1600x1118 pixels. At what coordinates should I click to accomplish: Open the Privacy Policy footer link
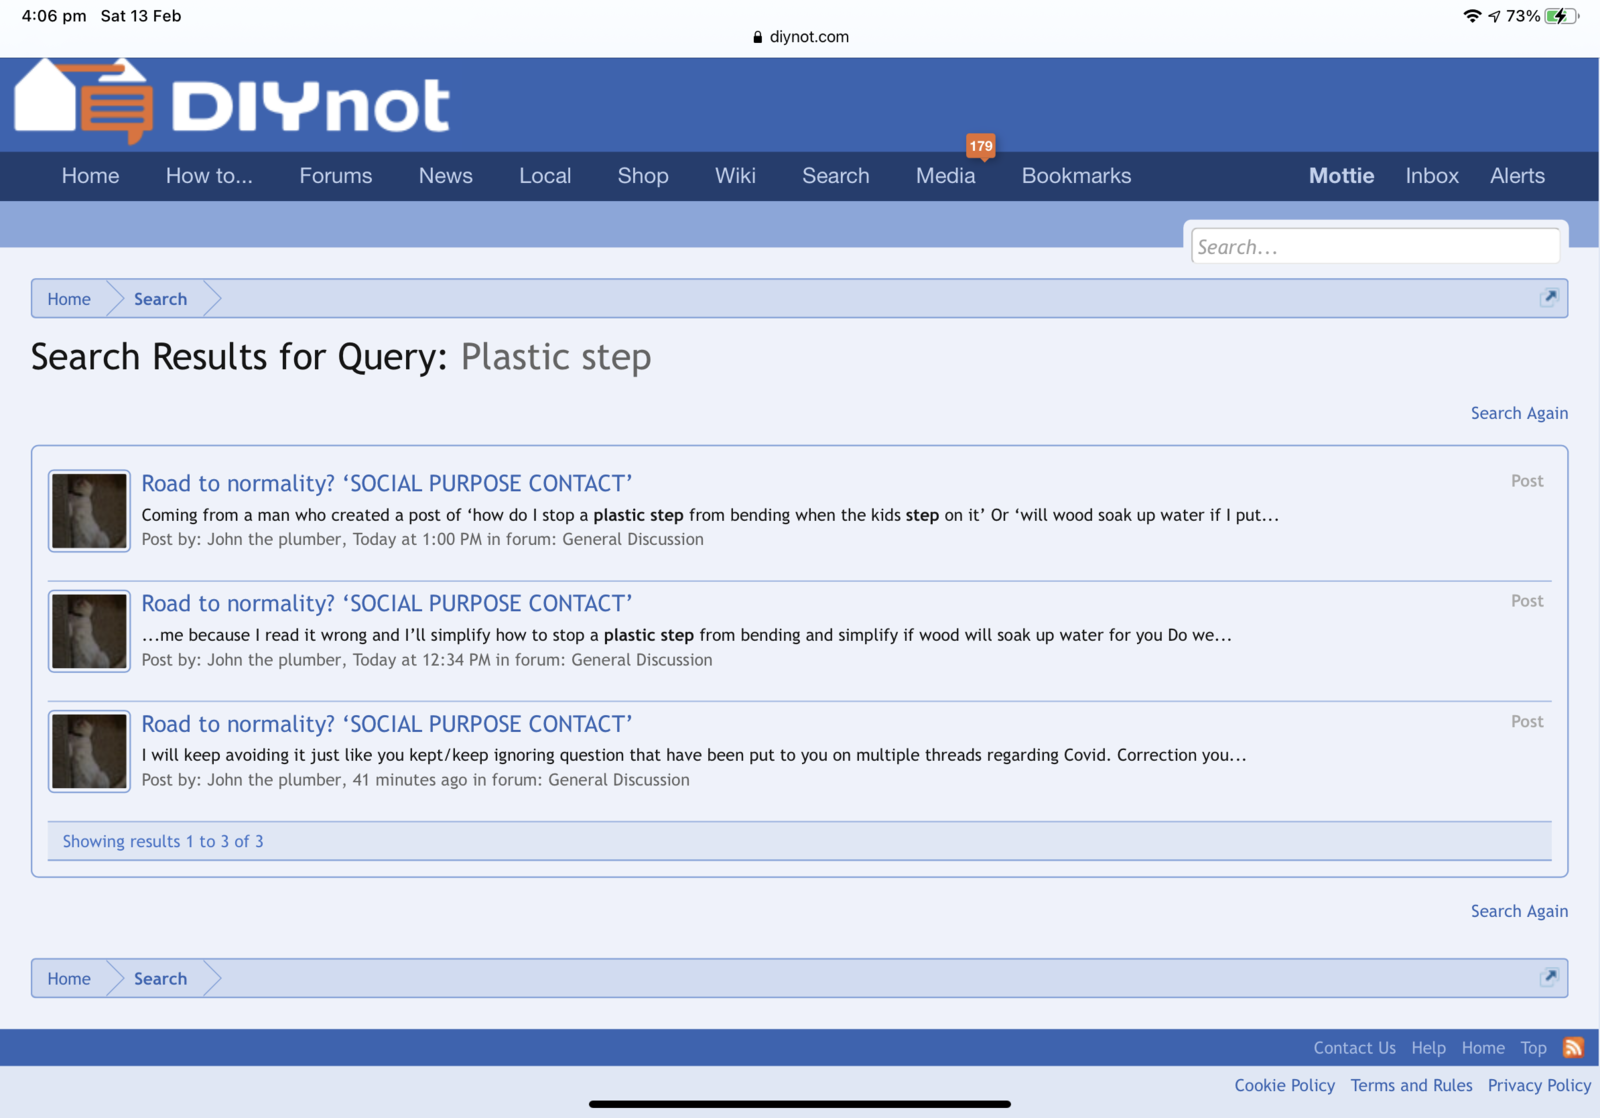pos(1538,1085)
